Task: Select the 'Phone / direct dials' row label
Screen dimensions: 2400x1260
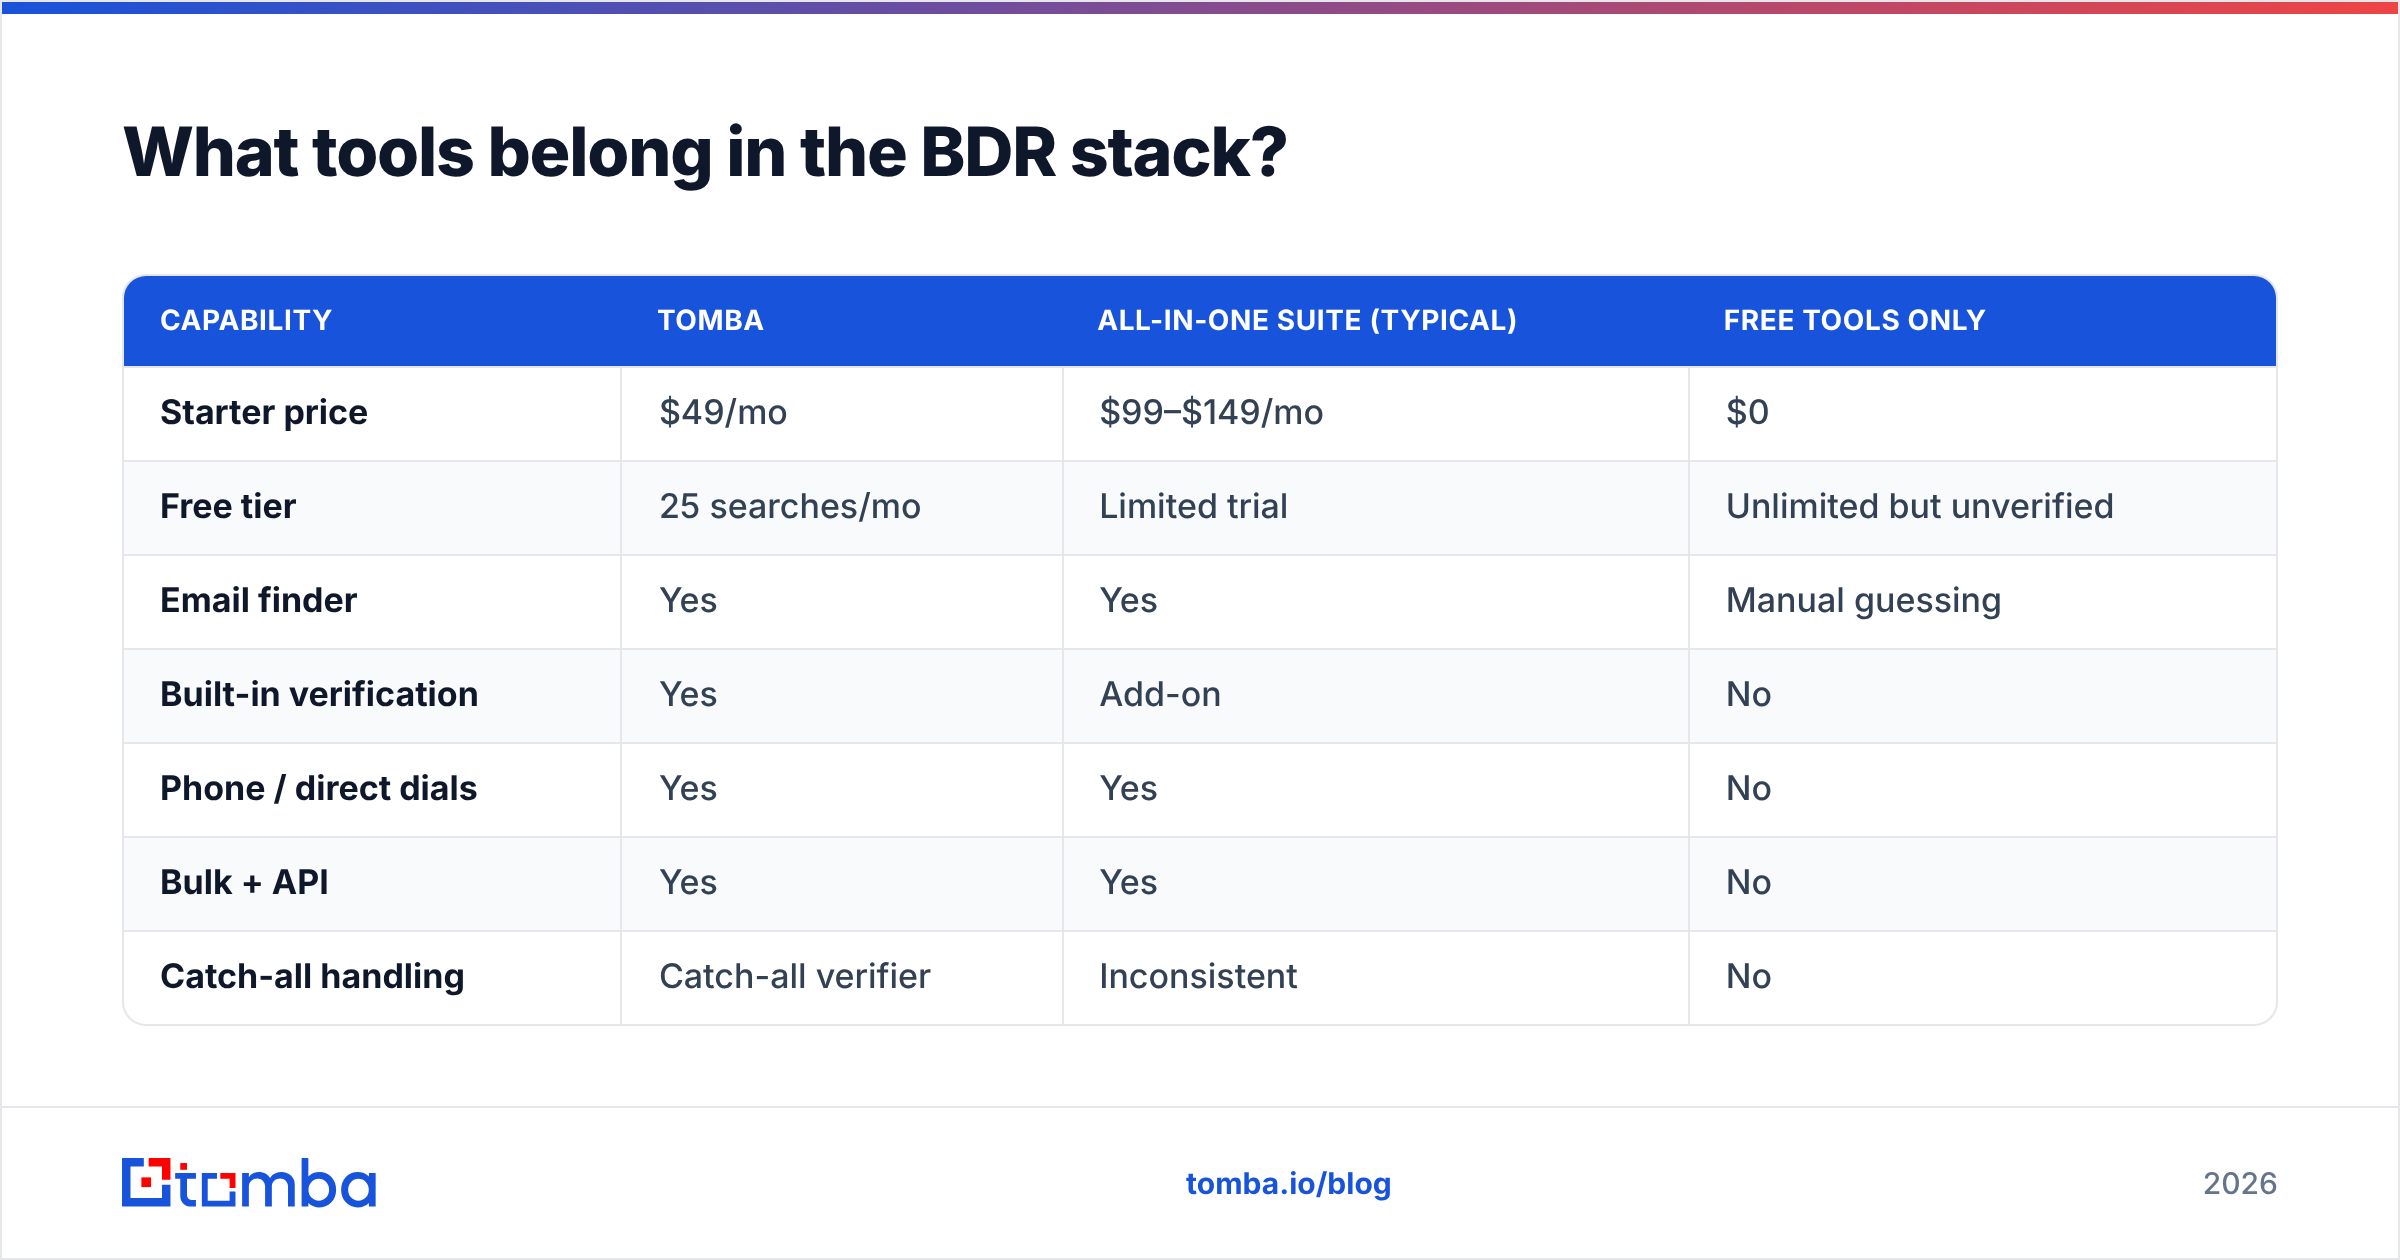Action: coord(318,788)
